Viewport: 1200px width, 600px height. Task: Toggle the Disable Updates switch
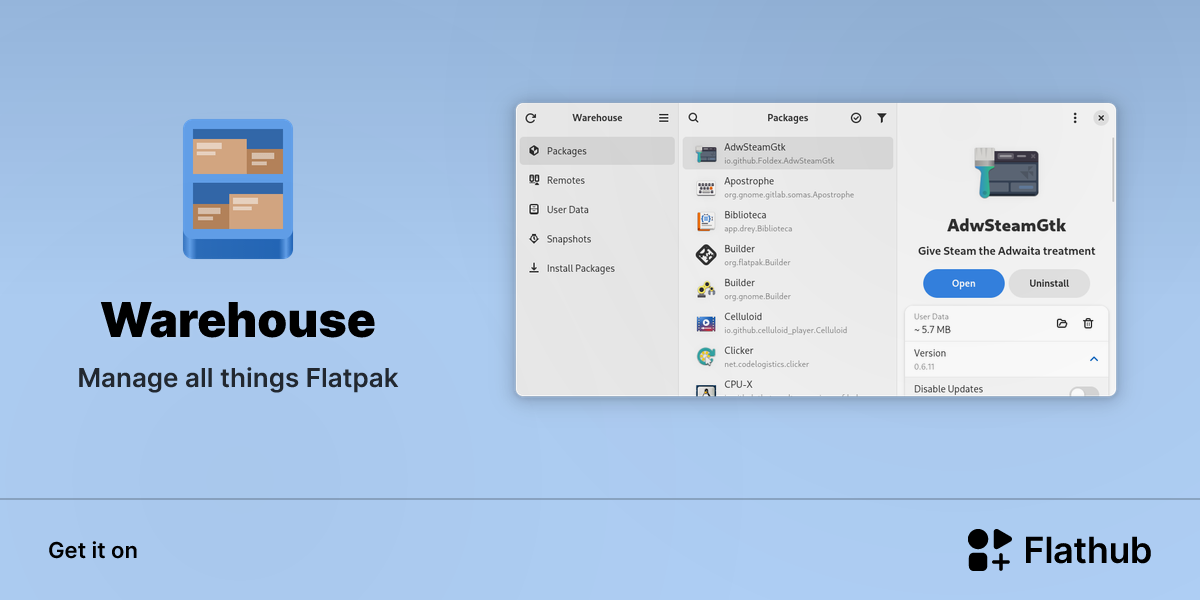1084,392
